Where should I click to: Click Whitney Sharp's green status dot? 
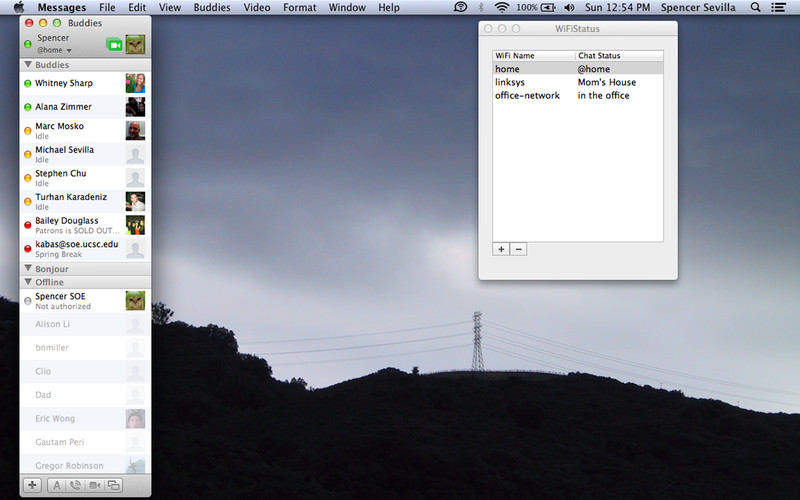28,84
